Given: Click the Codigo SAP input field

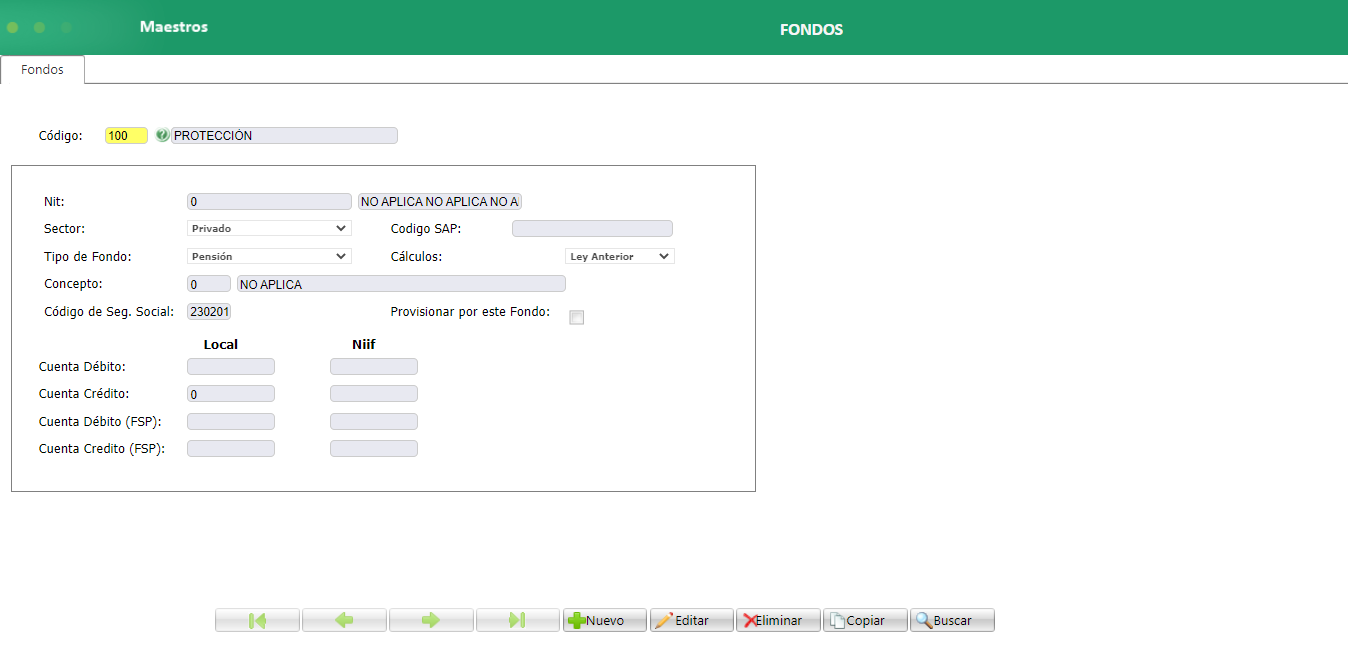Looking at the screenshot, I should coord(592,229).
